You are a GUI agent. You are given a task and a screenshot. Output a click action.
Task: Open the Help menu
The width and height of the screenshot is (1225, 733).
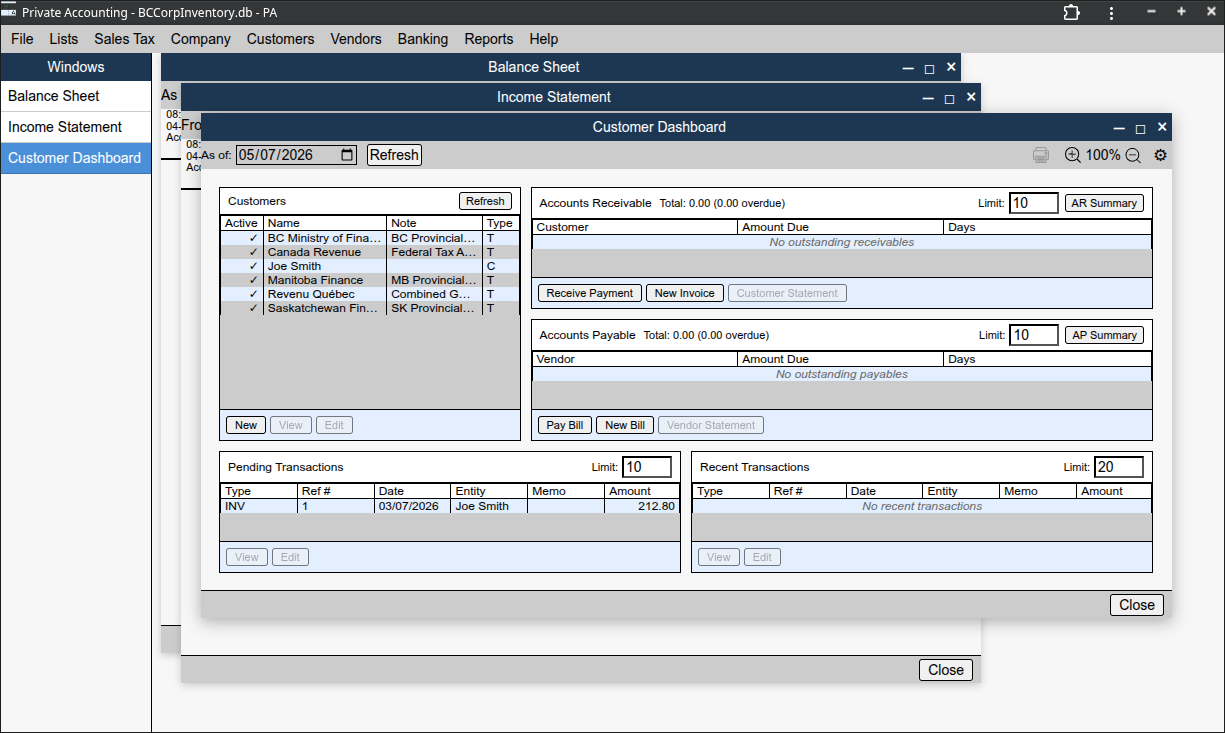point(543,39)
